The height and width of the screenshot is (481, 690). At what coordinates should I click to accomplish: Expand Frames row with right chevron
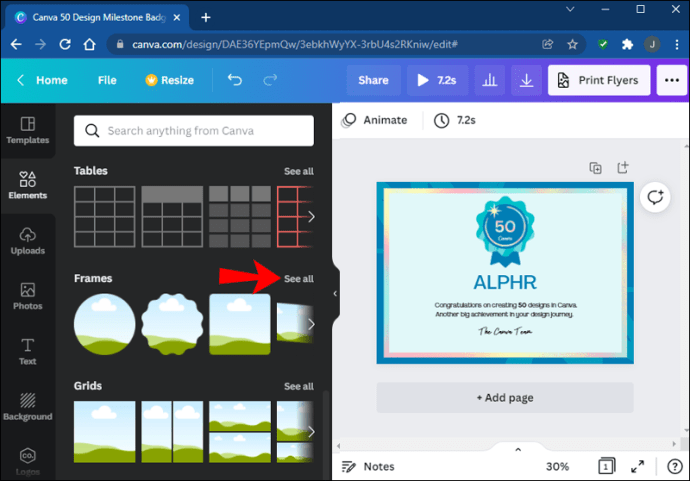pos(311,323)
